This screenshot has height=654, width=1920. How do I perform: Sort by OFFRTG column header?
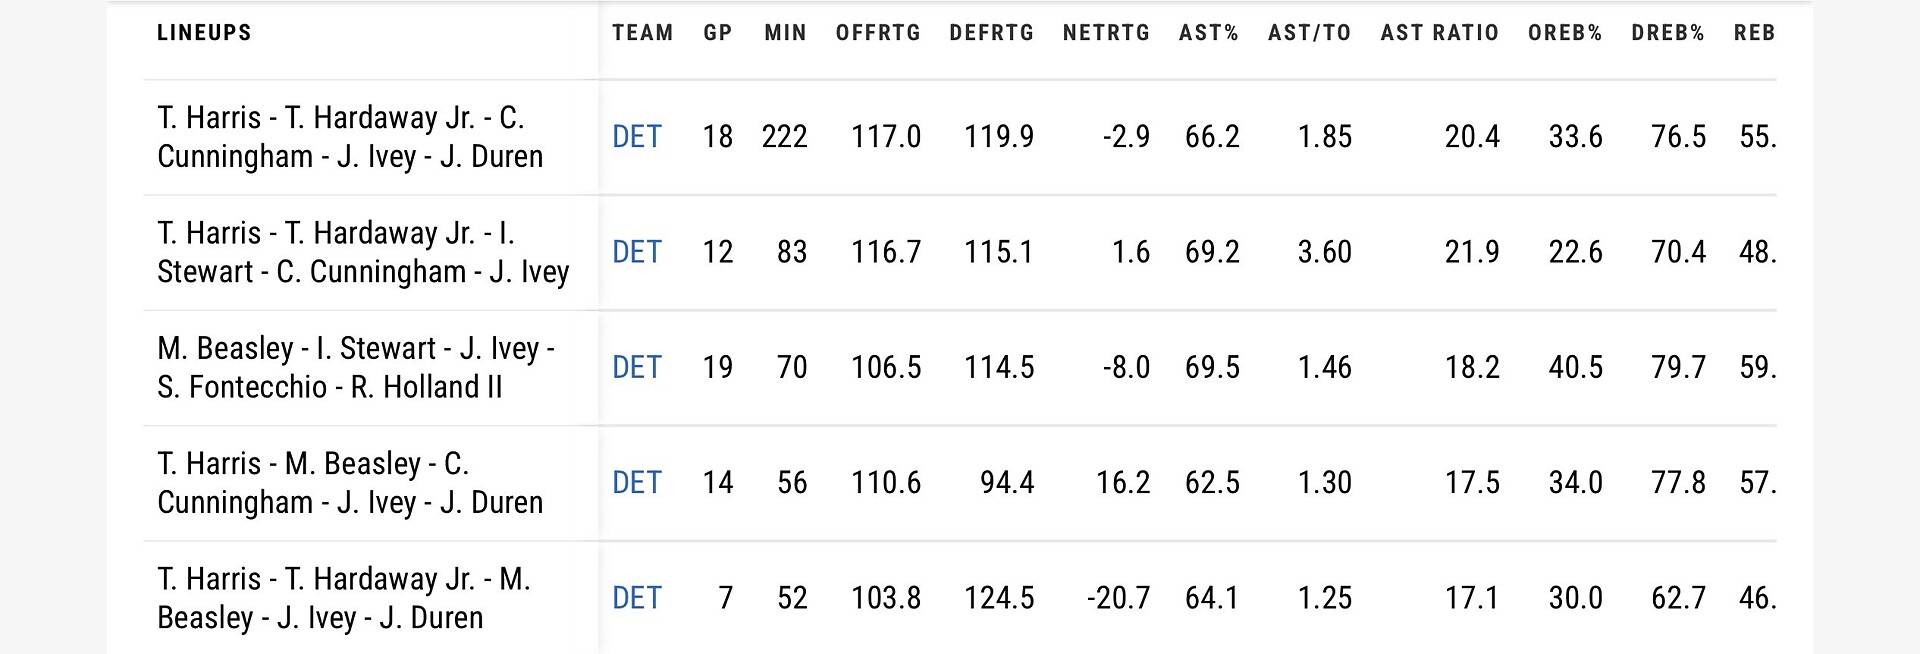tap(878, 33)
